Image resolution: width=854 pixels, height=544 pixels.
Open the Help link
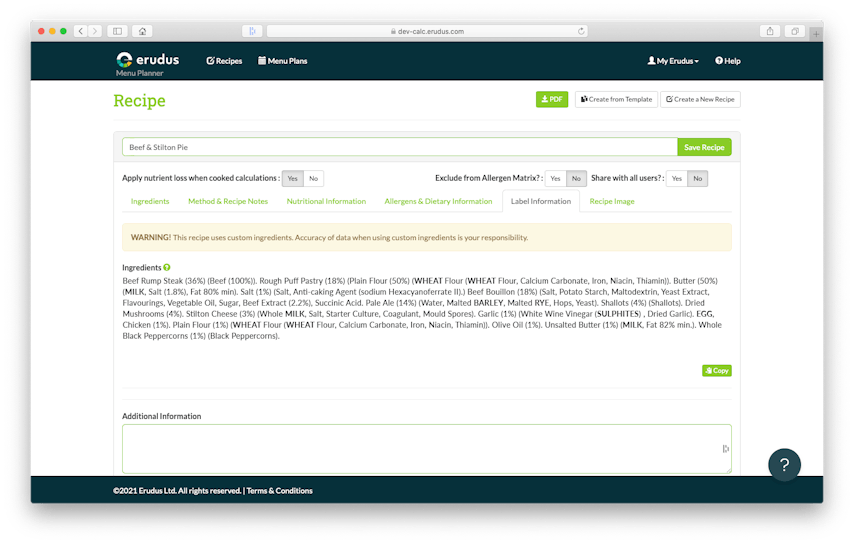pyautogui.click(x=728, y=61)
